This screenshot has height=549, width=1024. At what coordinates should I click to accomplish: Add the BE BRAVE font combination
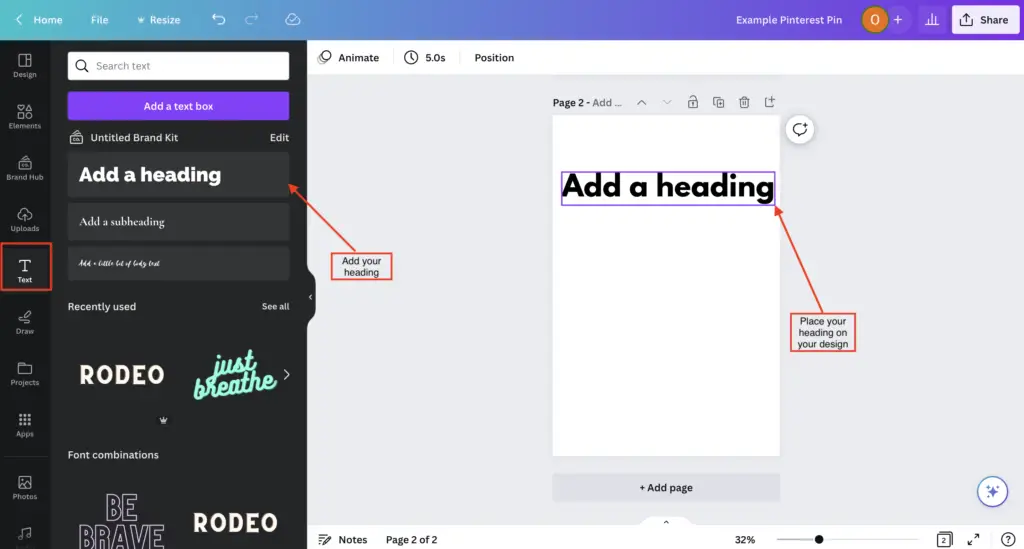121,521
